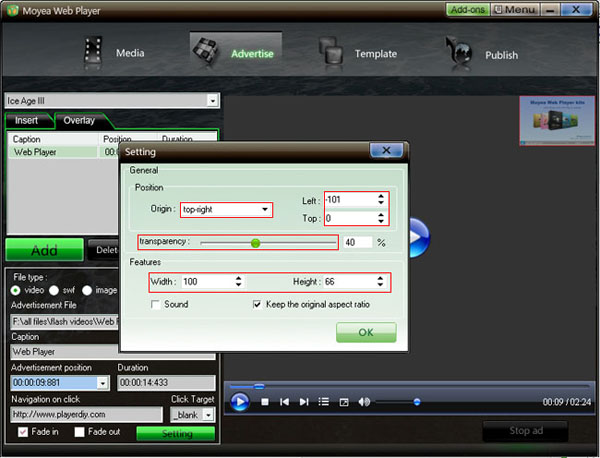Close the Setting dialog
Image resolution: width=600 pixels, height=458 pixels.
[386, 151]
